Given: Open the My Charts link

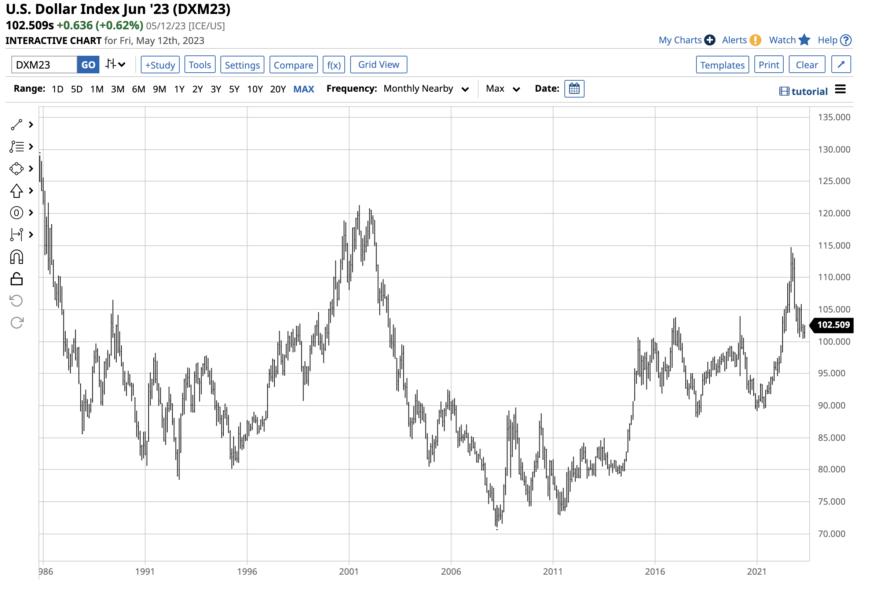Looking at the screenshot, I should [x=680, y=40].
